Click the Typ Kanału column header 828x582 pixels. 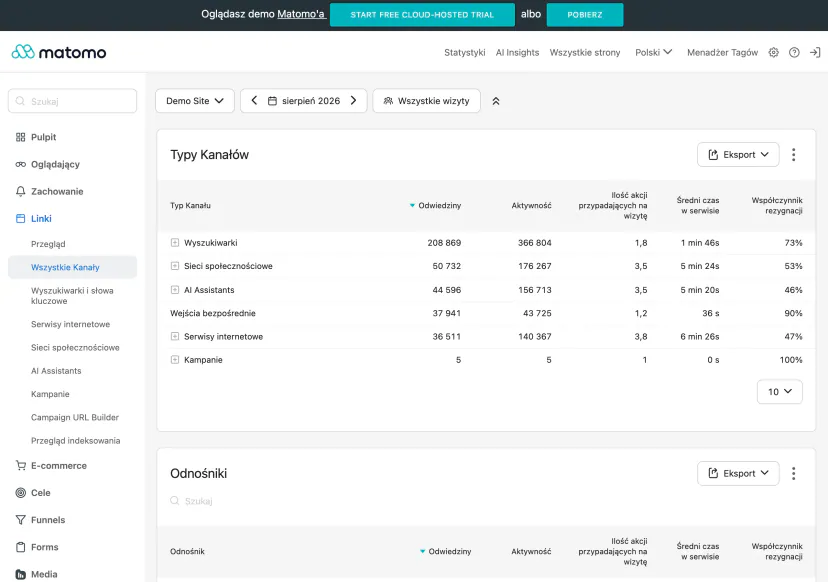[x=190, y=205]
